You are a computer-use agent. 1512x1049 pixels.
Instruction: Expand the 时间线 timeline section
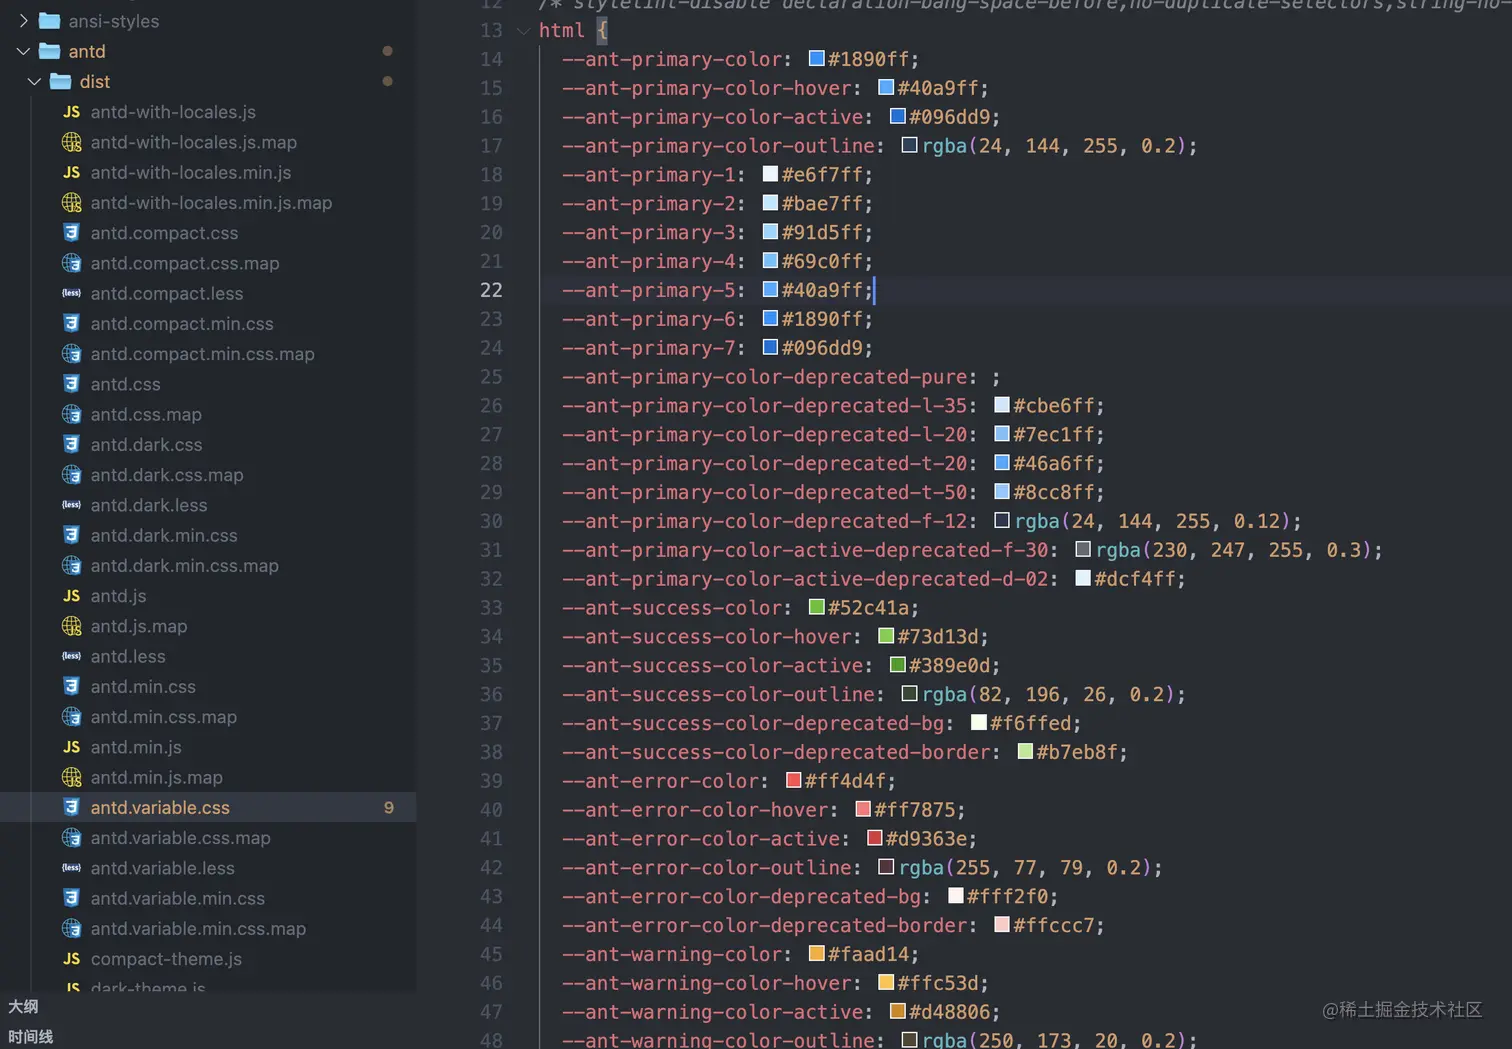pyautogui.click(x=31, y=1036)
